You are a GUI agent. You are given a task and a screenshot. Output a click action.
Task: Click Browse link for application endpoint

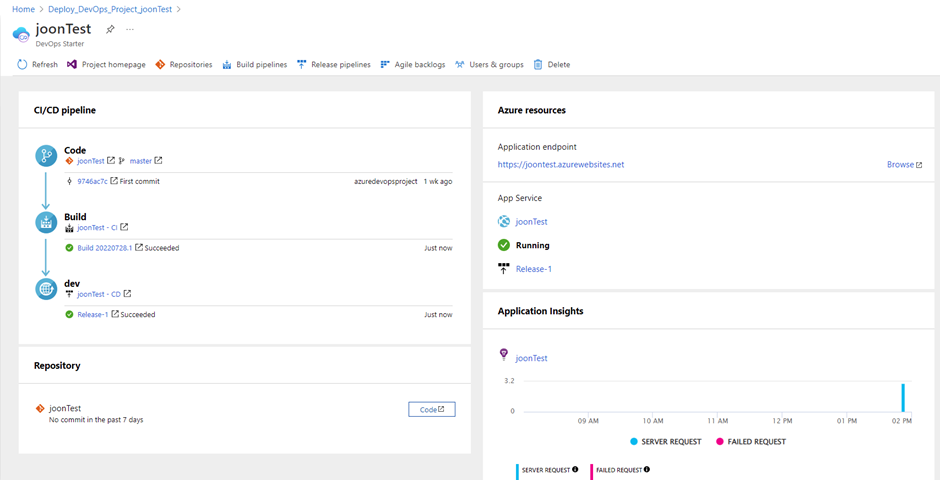click(905, 164)
